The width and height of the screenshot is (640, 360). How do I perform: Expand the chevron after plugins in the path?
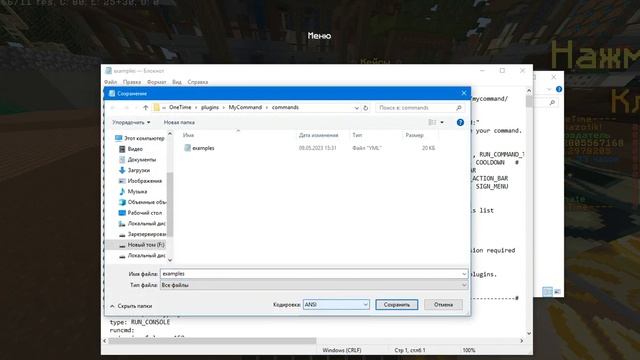coord(223,108)
